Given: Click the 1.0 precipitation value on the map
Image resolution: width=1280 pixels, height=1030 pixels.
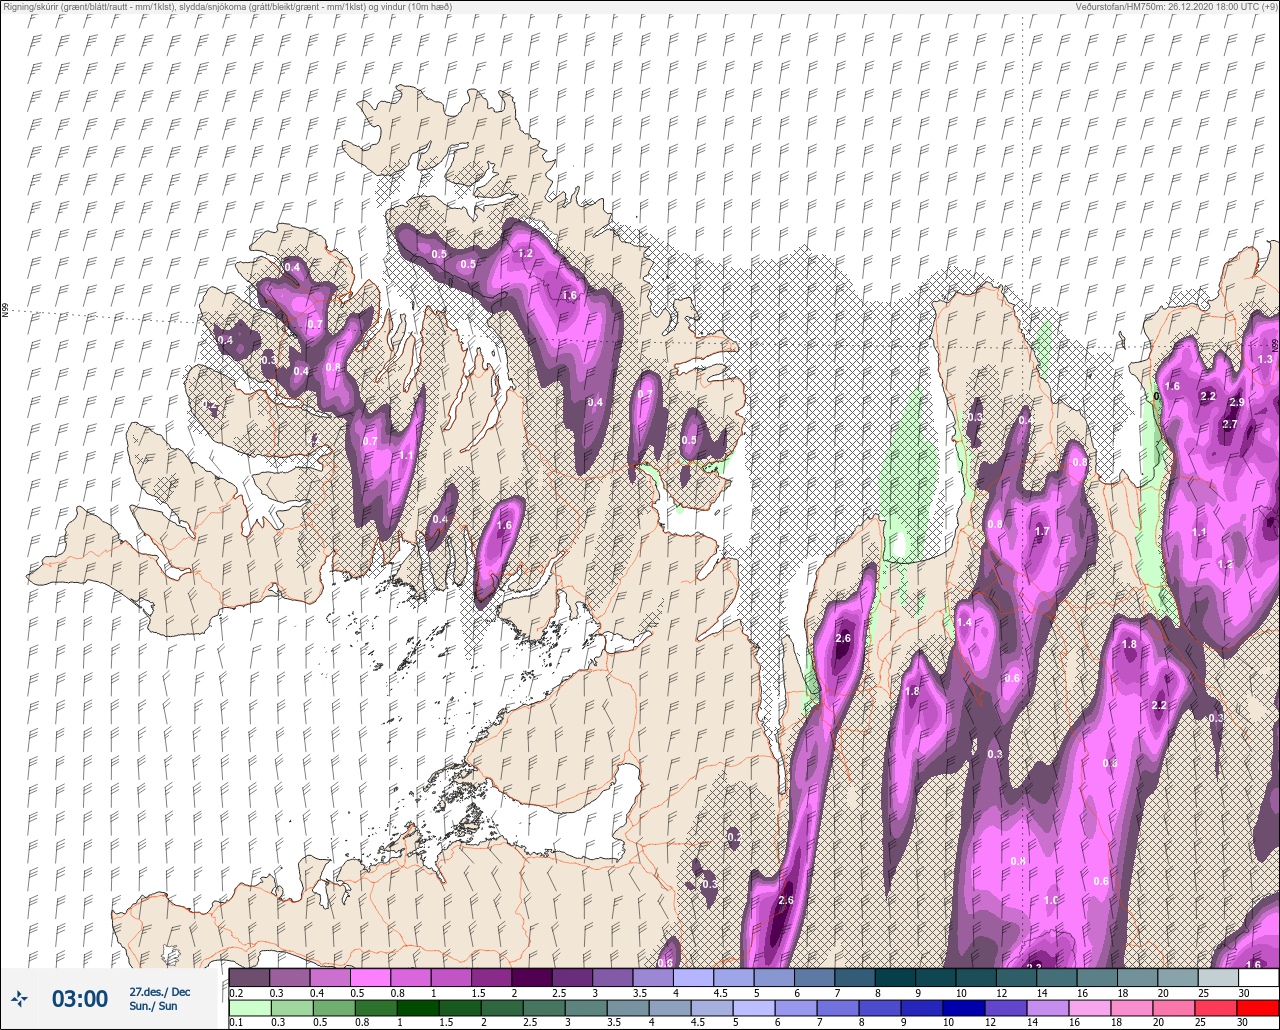Looking at the screenshot, I should 1051,900.
